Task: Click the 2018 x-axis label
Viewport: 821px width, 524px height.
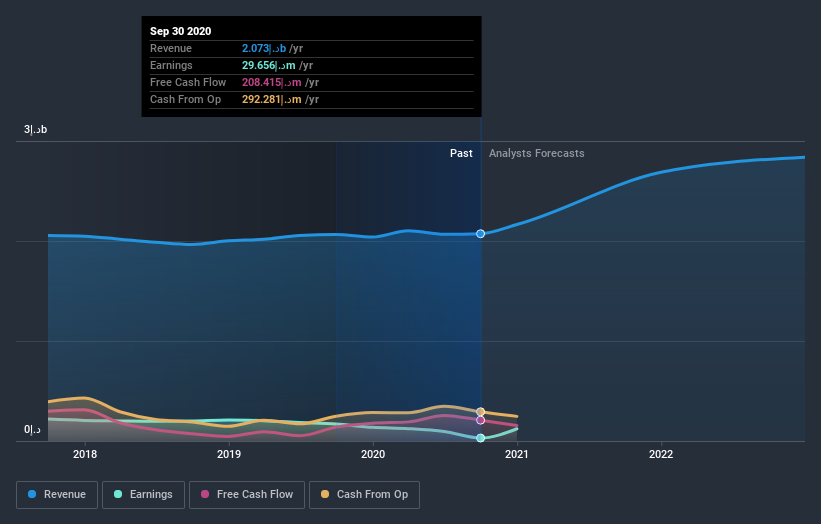Action: 85,454
